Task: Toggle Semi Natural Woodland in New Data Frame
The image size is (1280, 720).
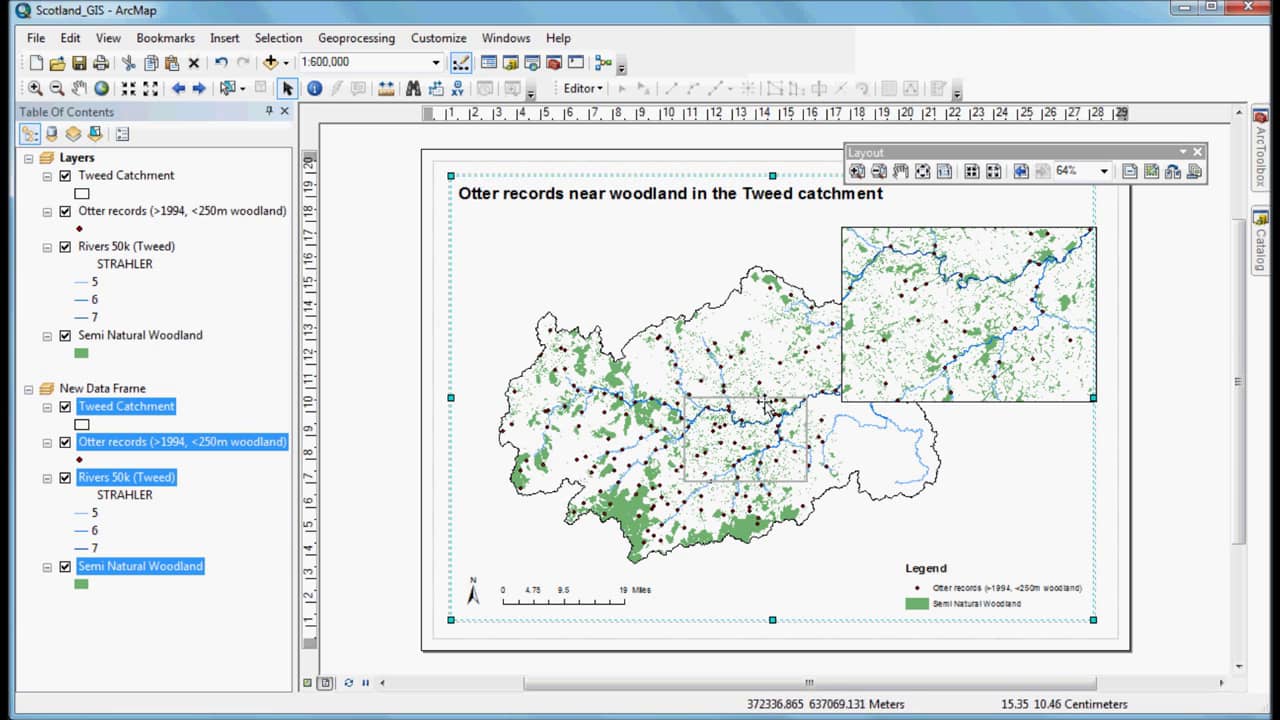Action: click(65, 567)
